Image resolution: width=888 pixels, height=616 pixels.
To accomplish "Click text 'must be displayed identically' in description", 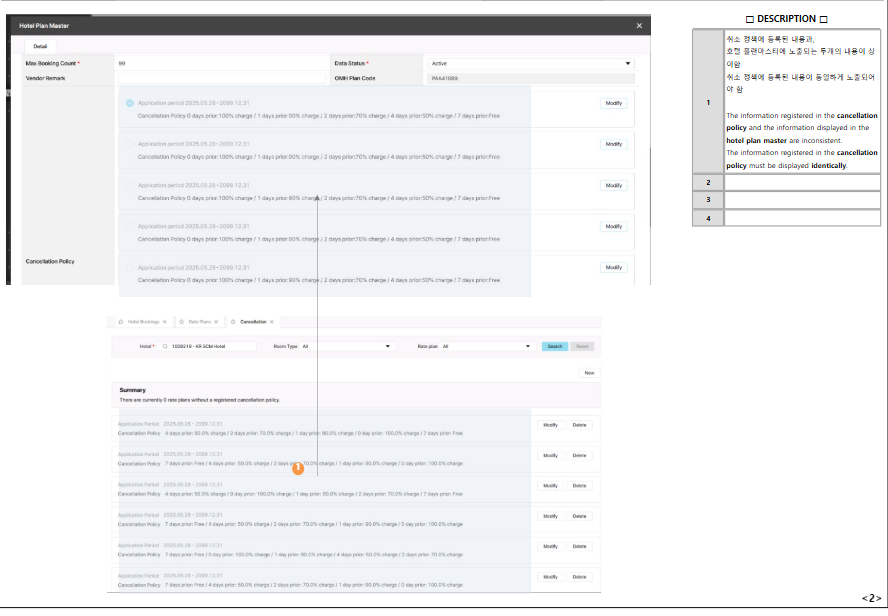I will click(798, 165).
